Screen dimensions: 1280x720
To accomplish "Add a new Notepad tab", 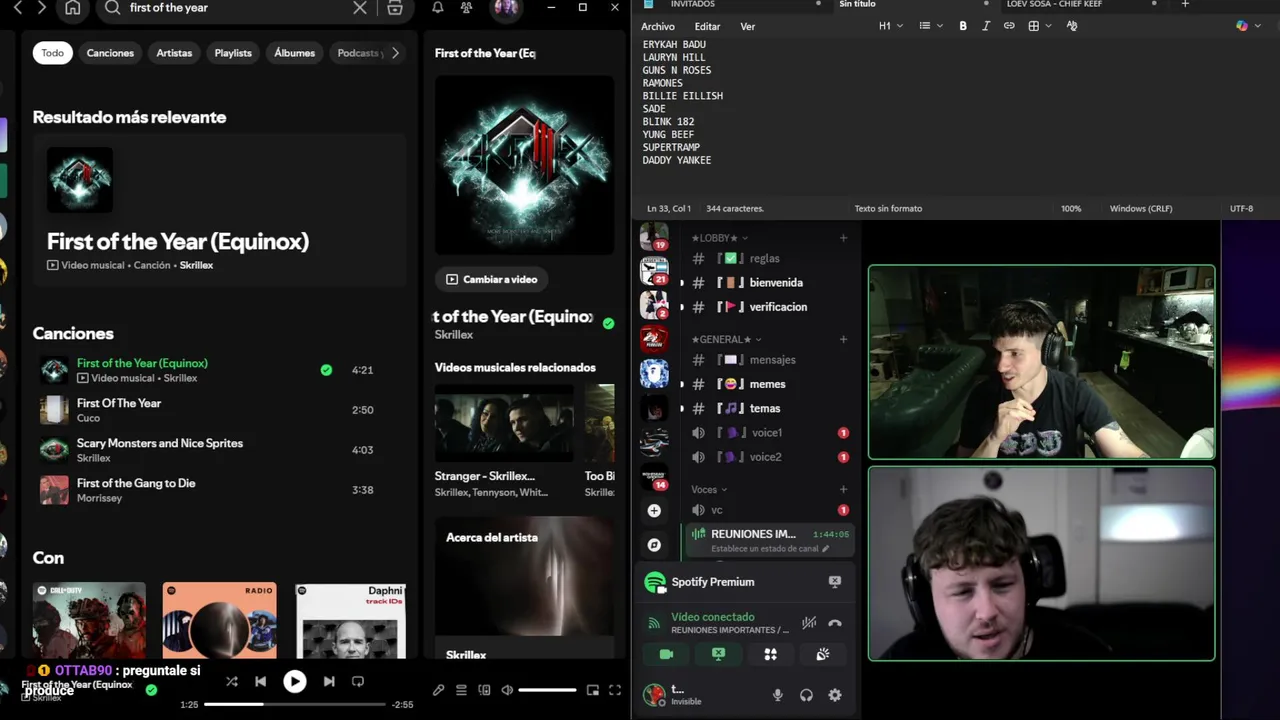I will point(1185,4).
